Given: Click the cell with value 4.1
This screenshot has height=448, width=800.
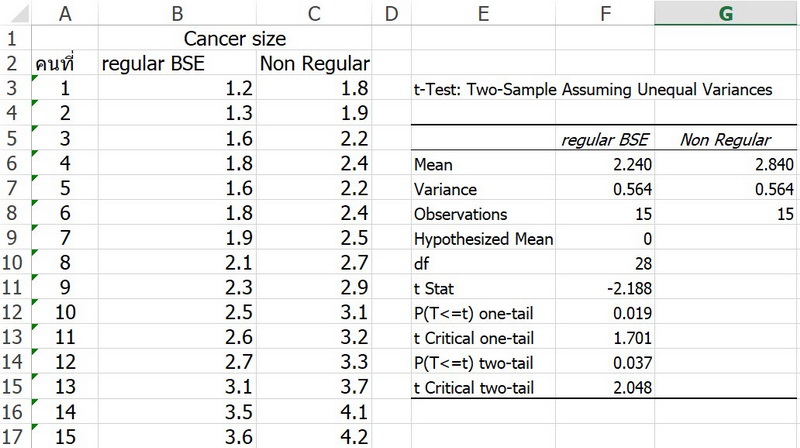Looking at the screenshot, I should point(314,412).
